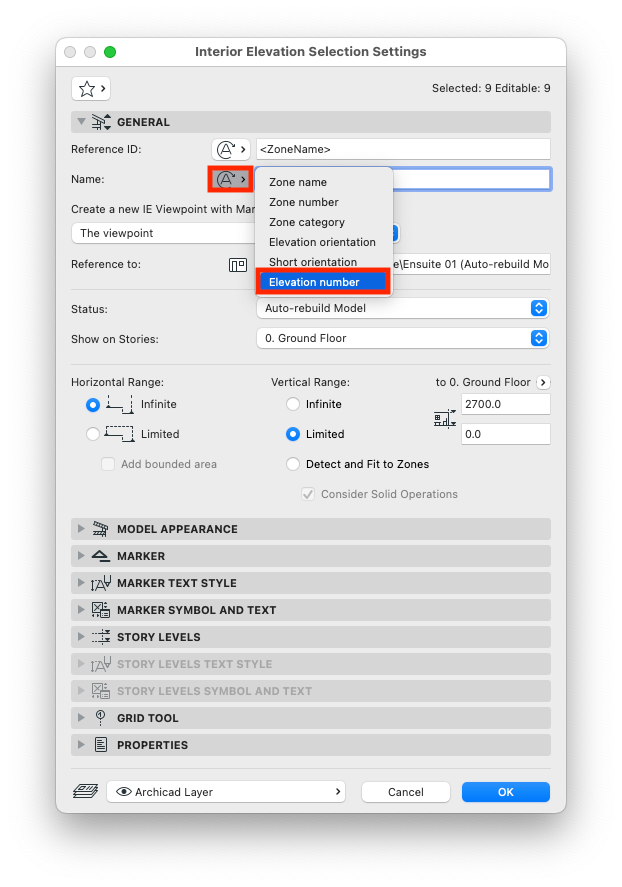Screen dimensions: 622x887
Task: Open the Show on Stories dropdown
Action: 403,338
